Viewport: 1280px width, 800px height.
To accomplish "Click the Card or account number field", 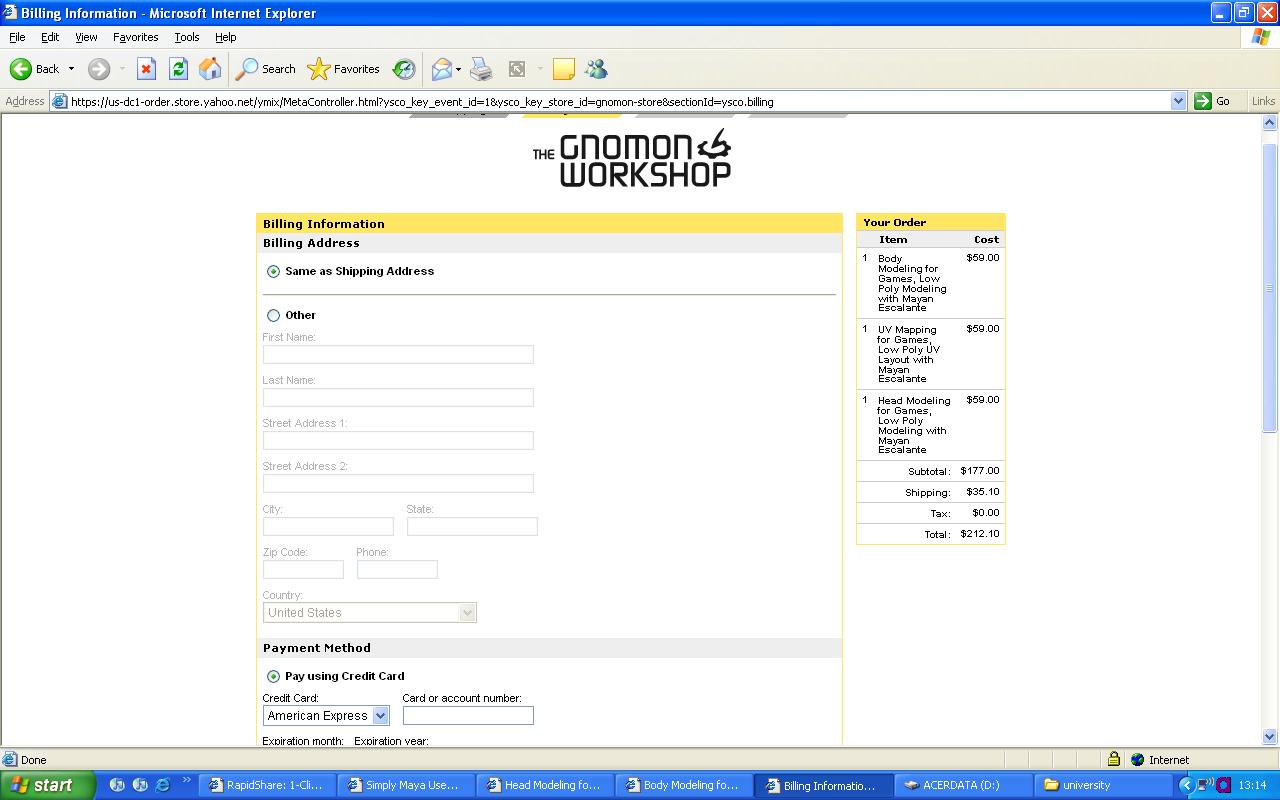I will (468, 715).
